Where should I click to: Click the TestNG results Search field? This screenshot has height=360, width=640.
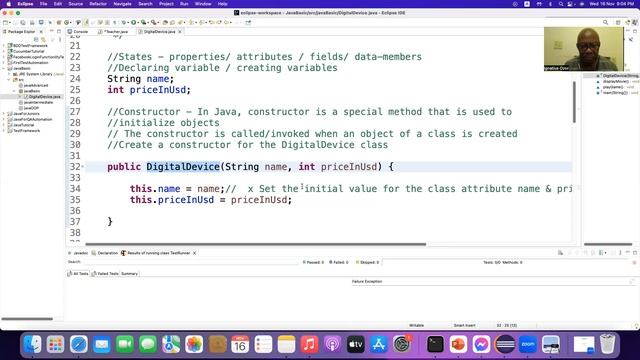coord(191,262)
